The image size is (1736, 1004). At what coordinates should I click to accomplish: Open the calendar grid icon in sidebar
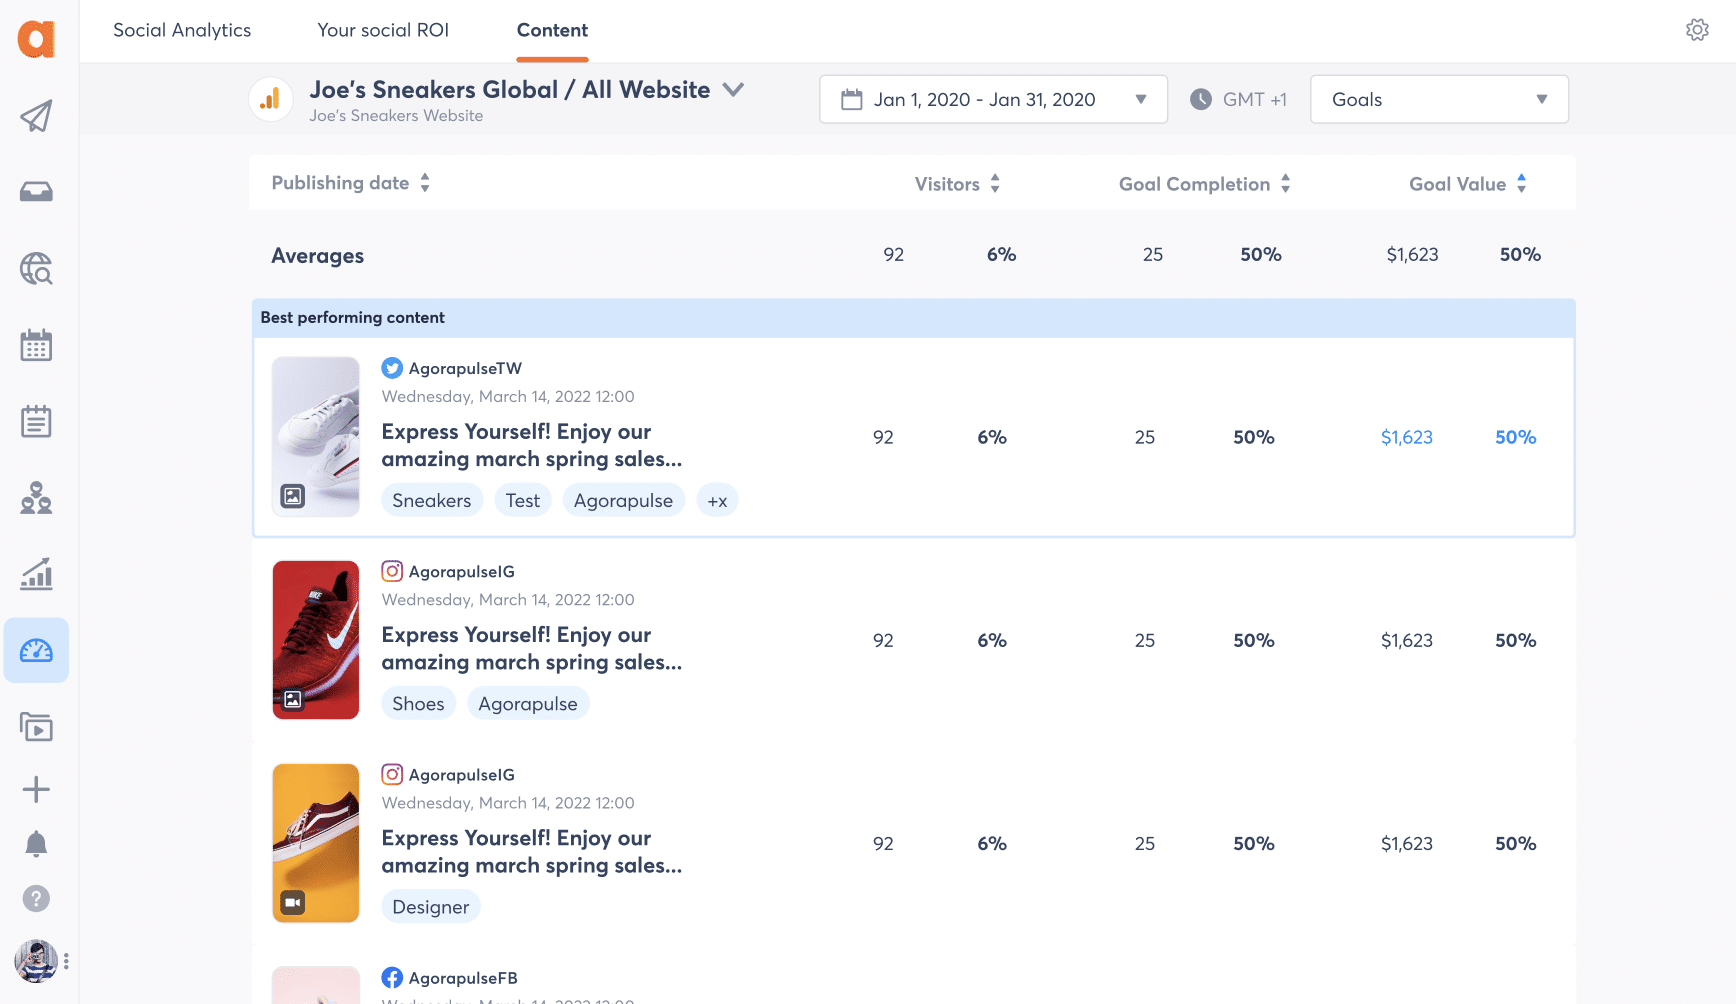click(x=36, y=345)
